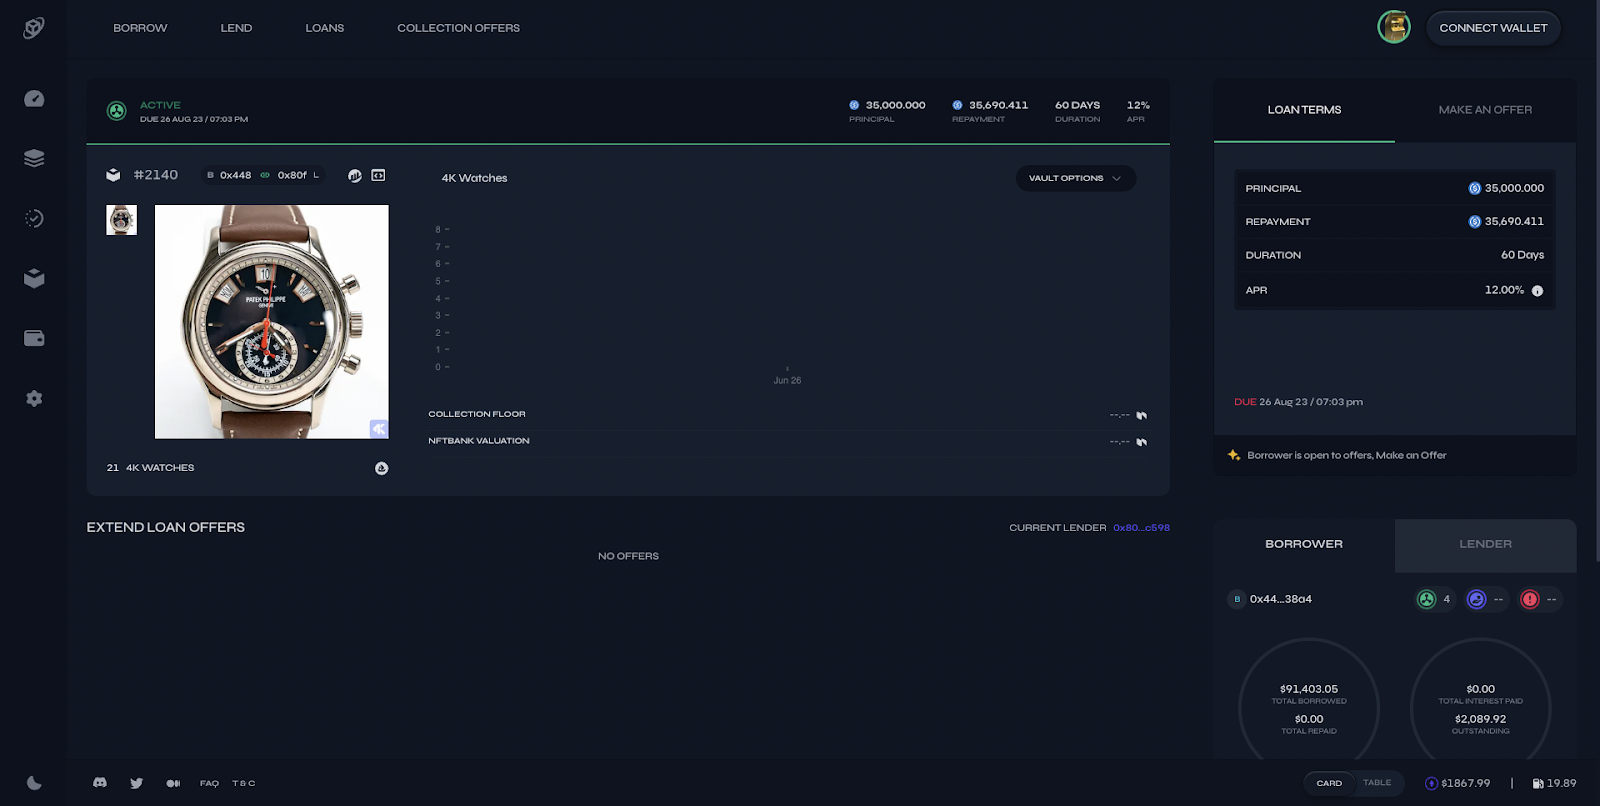Click the borrower address 0x44...38a4

point(1281,599)
